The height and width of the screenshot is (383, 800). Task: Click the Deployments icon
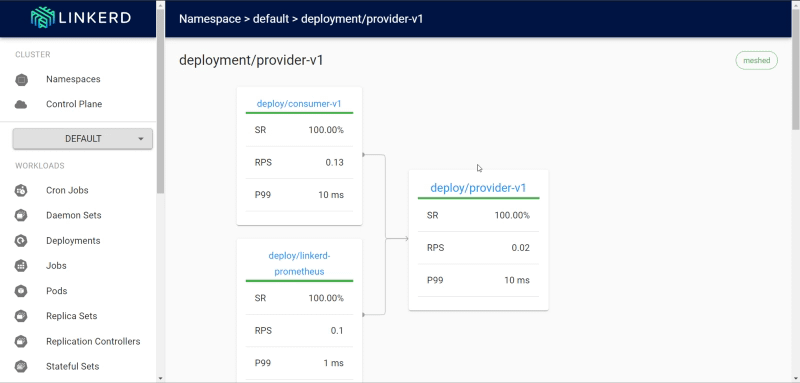click(21, 241)
